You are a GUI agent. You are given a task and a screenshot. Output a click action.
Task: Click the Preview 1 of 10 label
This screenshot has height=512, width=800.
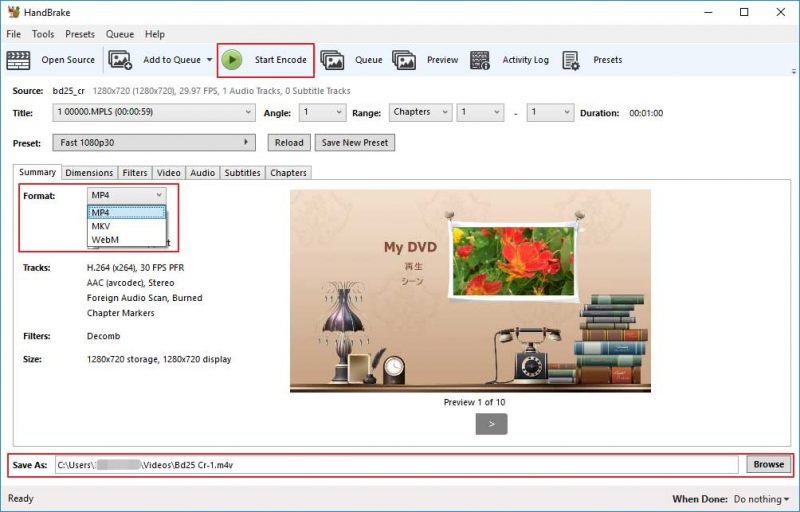click(x=474, y=402)
